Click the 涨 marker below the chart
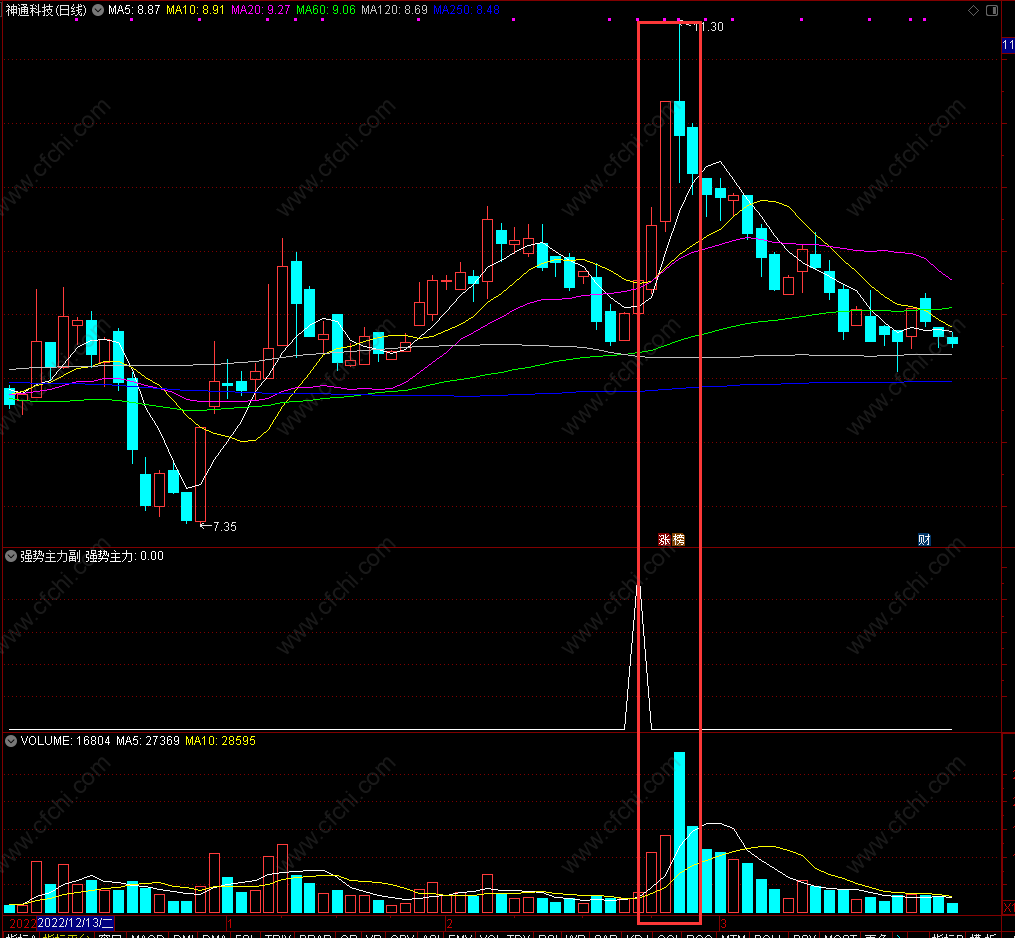Screen dimensions: 1015x938 [x=664, y=540]
